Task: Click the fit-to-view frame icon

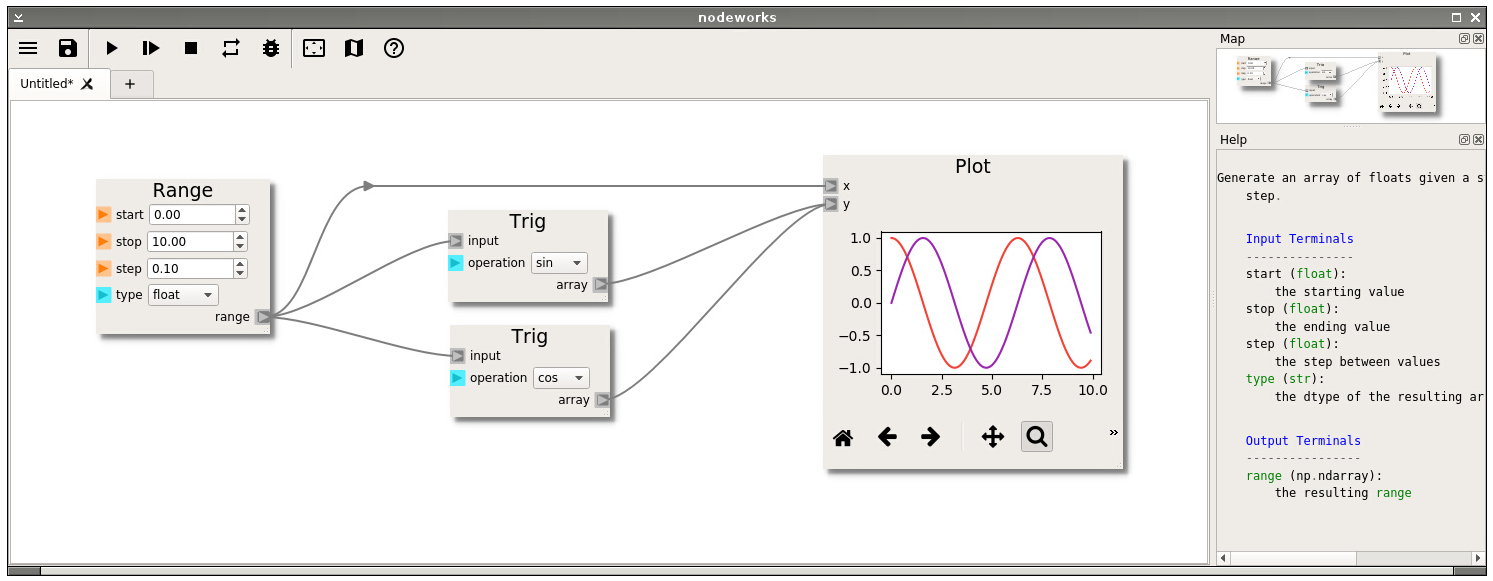Action: (314, 48)
